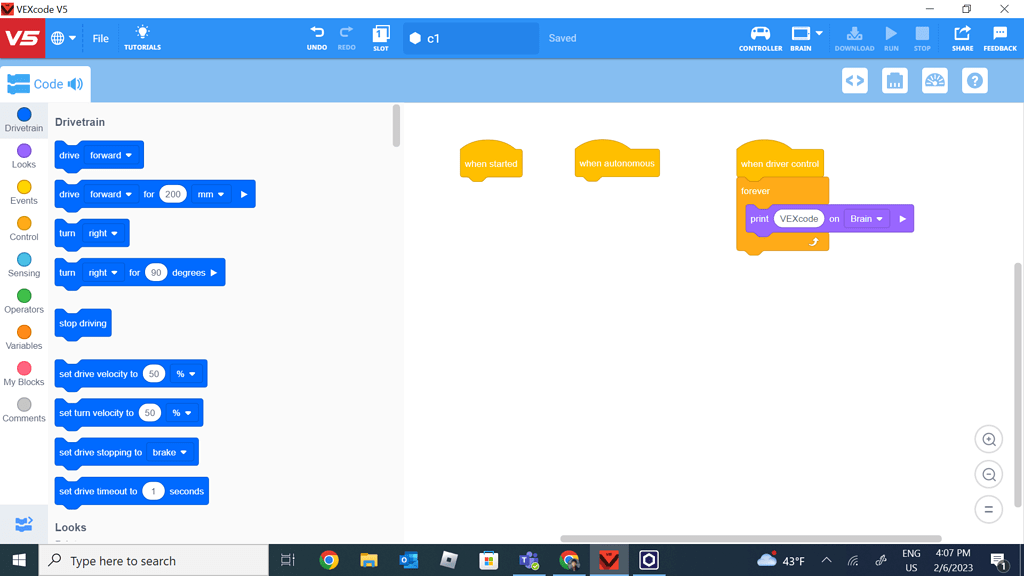Screen dimensions: 1024x576
Task: Open the Tutorials panel
Action: coord(142,38)
